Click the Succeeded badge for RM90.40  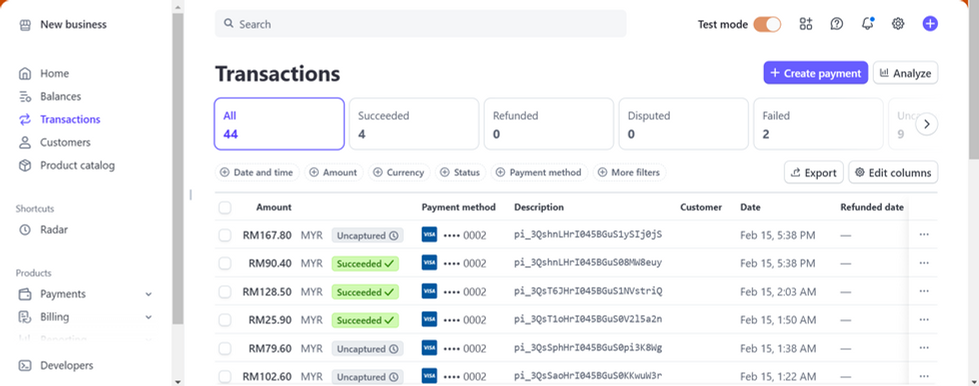point(365,264)
